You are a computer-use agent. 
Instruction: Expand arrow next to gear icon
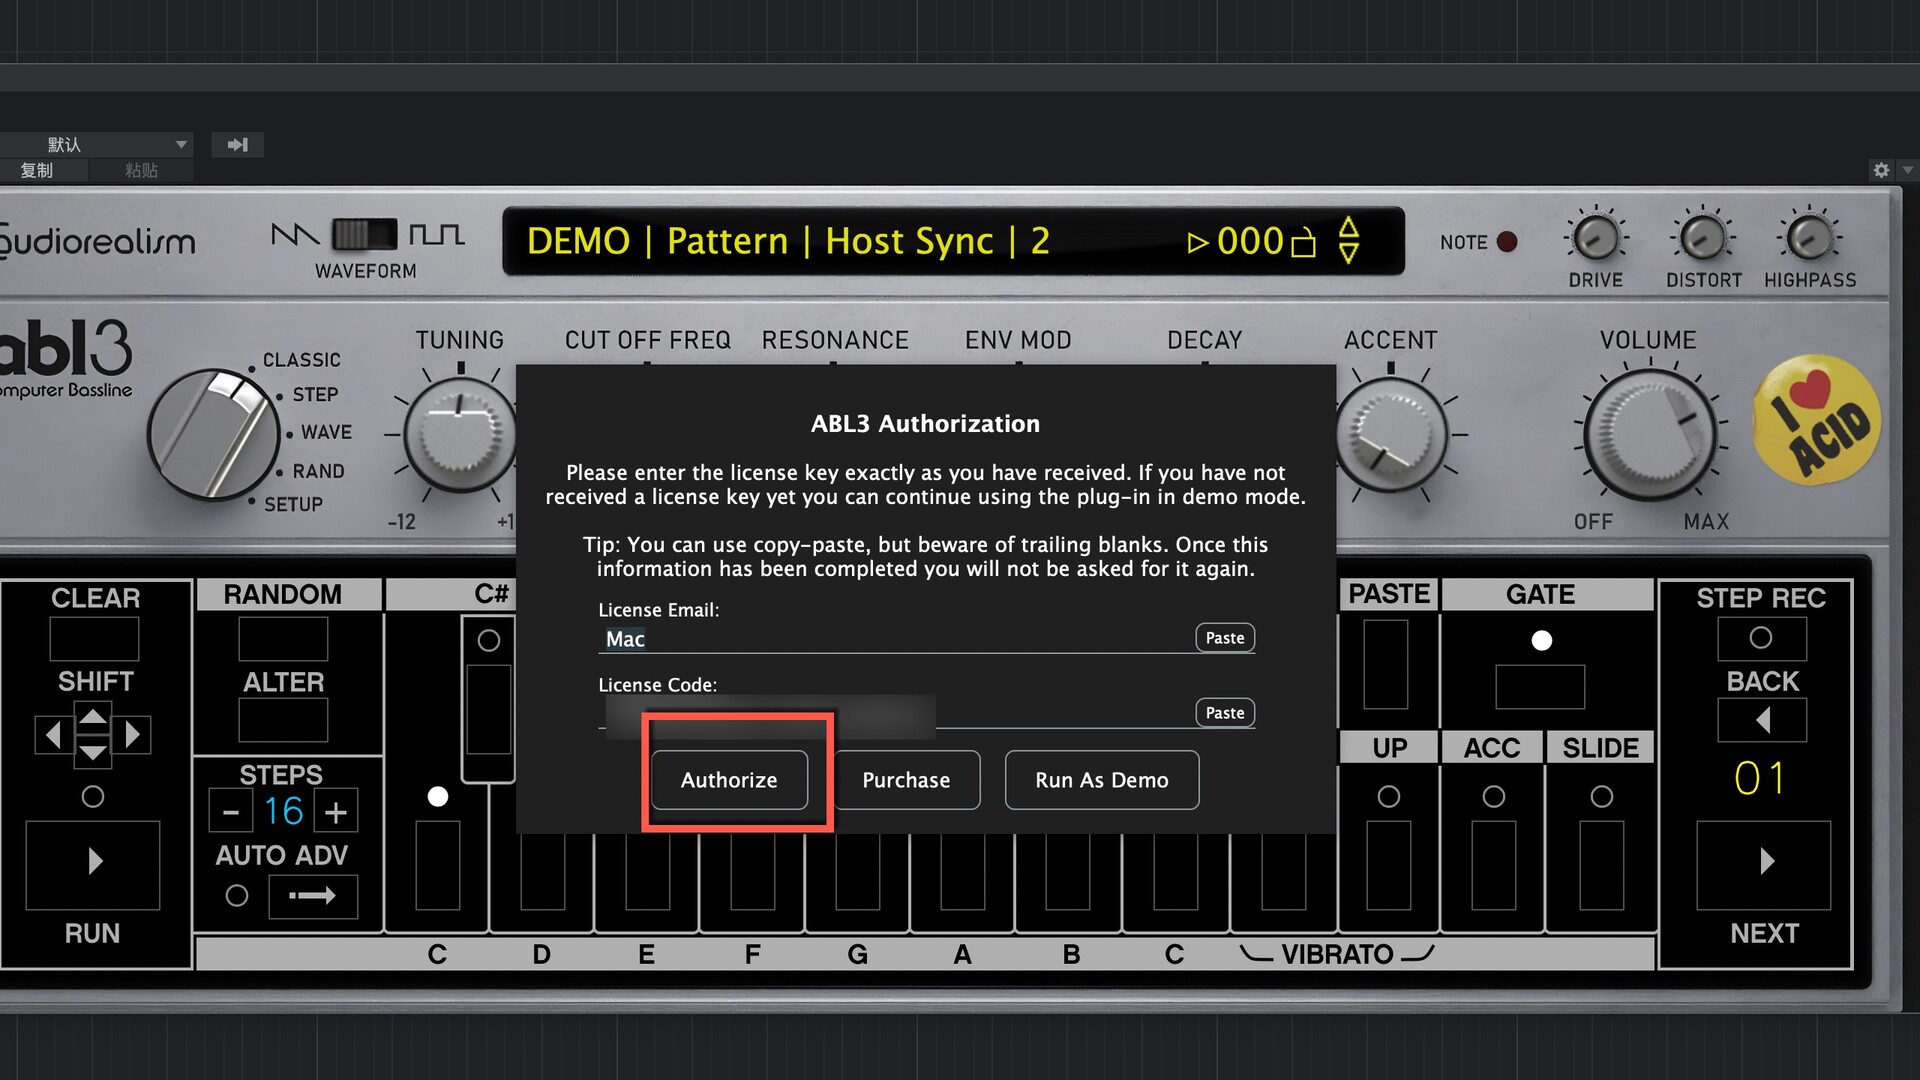(1908, 170)
